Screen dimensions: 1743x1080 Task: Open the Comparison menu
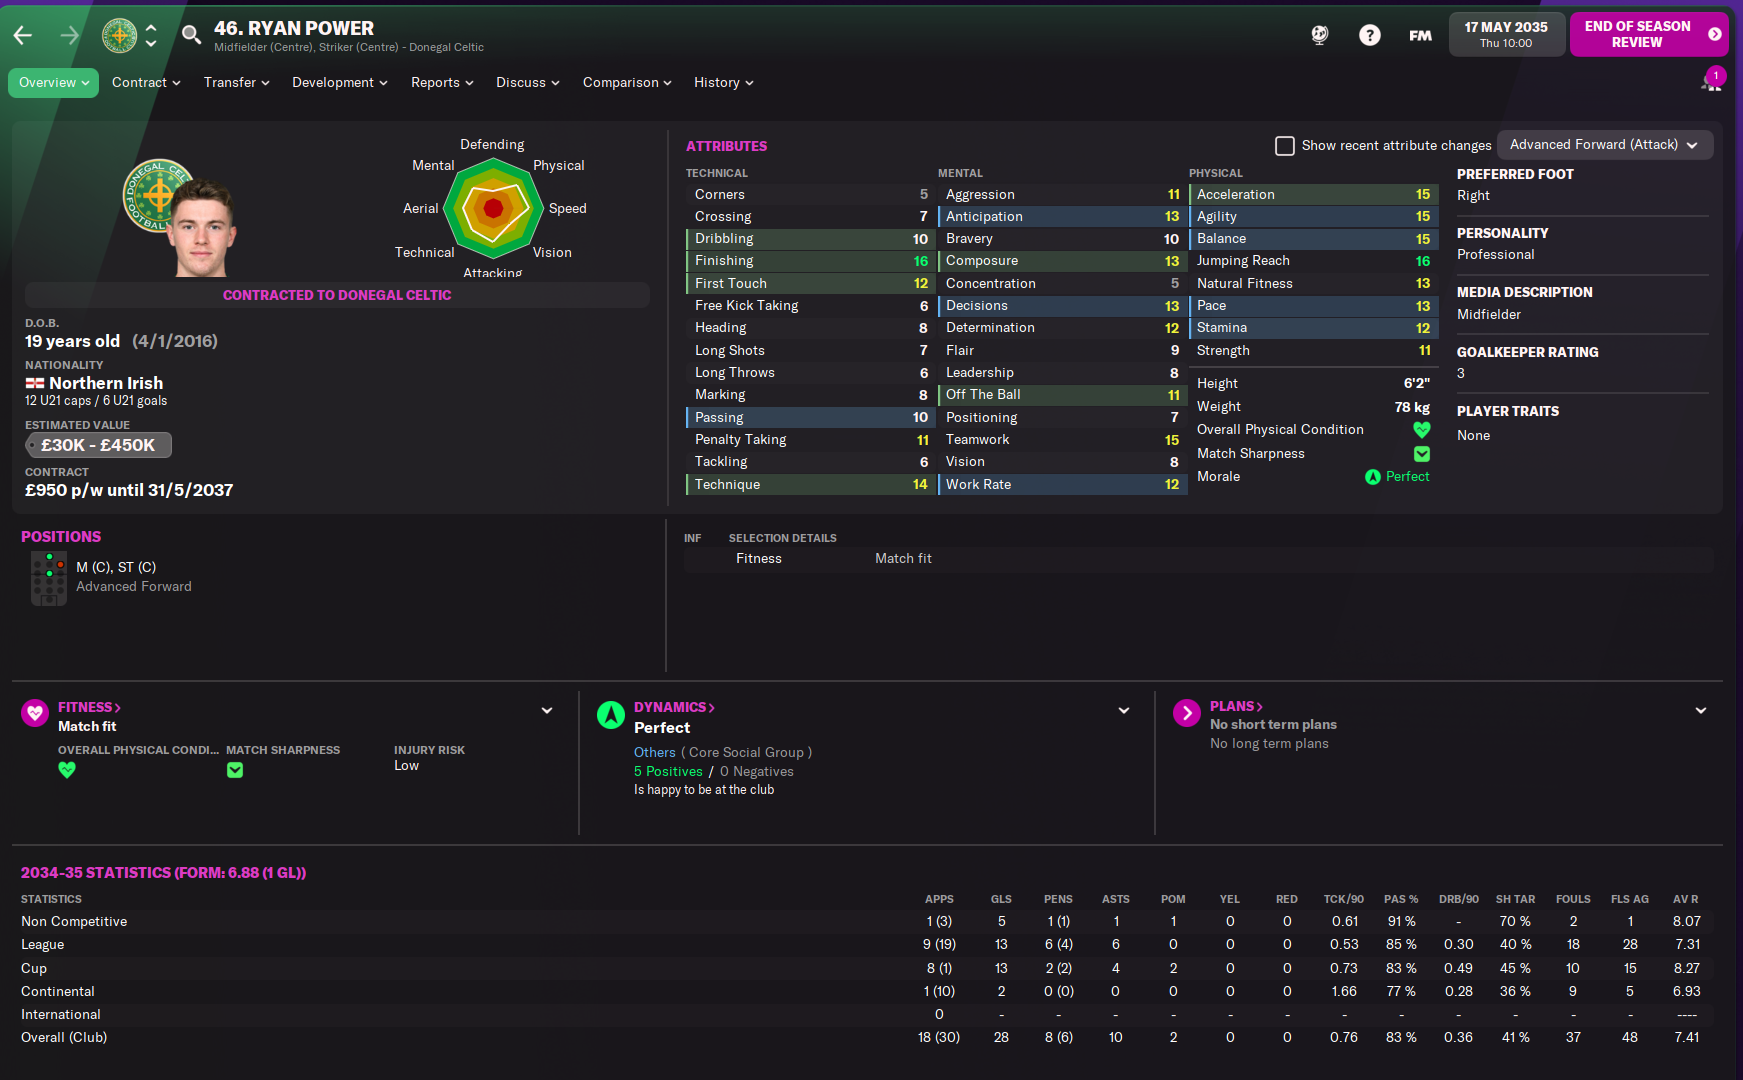[627, 83]
